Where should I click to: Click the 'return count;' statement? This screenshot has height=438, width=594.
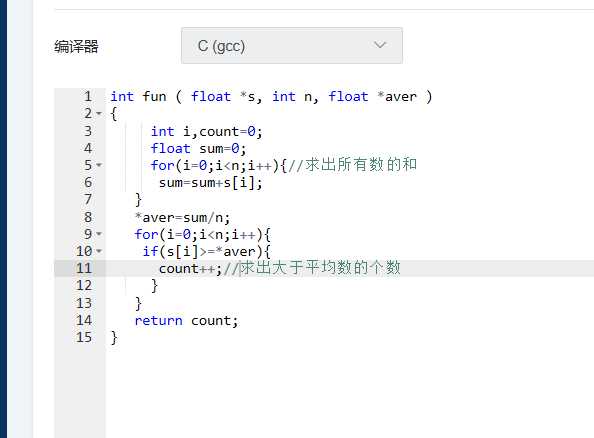pos(186,321)
